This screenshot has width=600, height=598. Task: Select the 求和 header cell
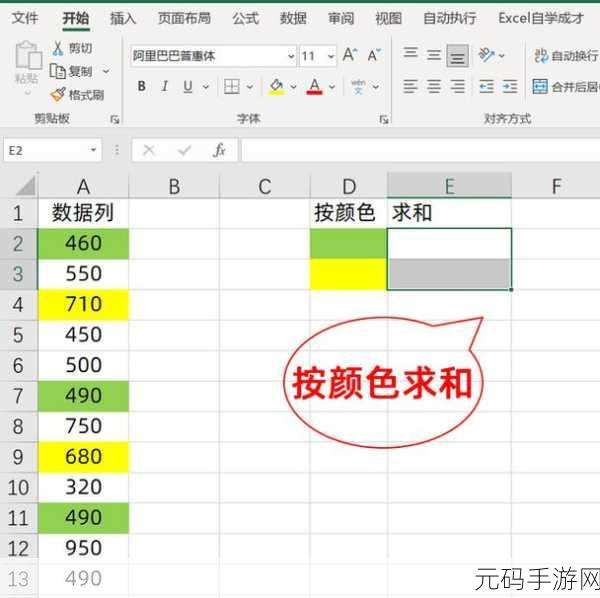[x=449, y=213]
